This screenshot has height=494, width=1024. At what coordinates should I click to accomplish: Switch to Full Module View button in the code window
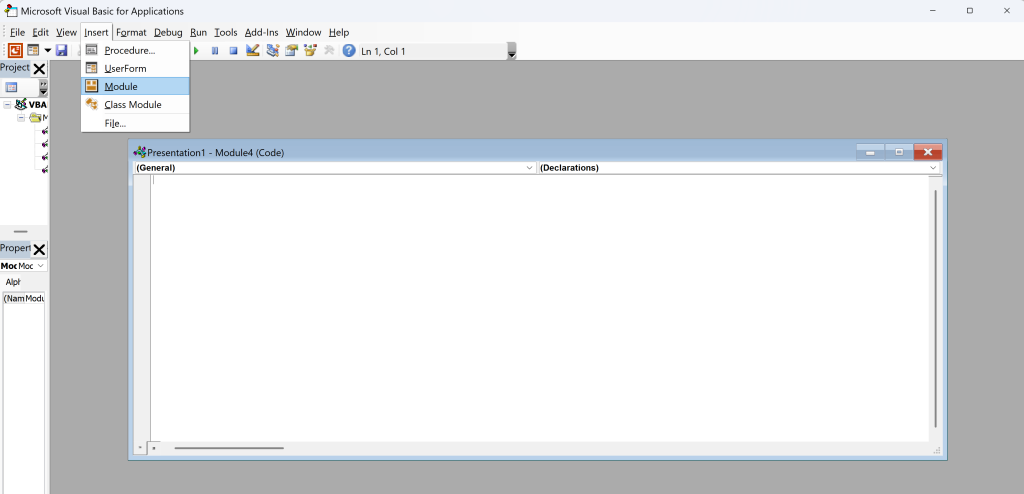coord(154,448)
